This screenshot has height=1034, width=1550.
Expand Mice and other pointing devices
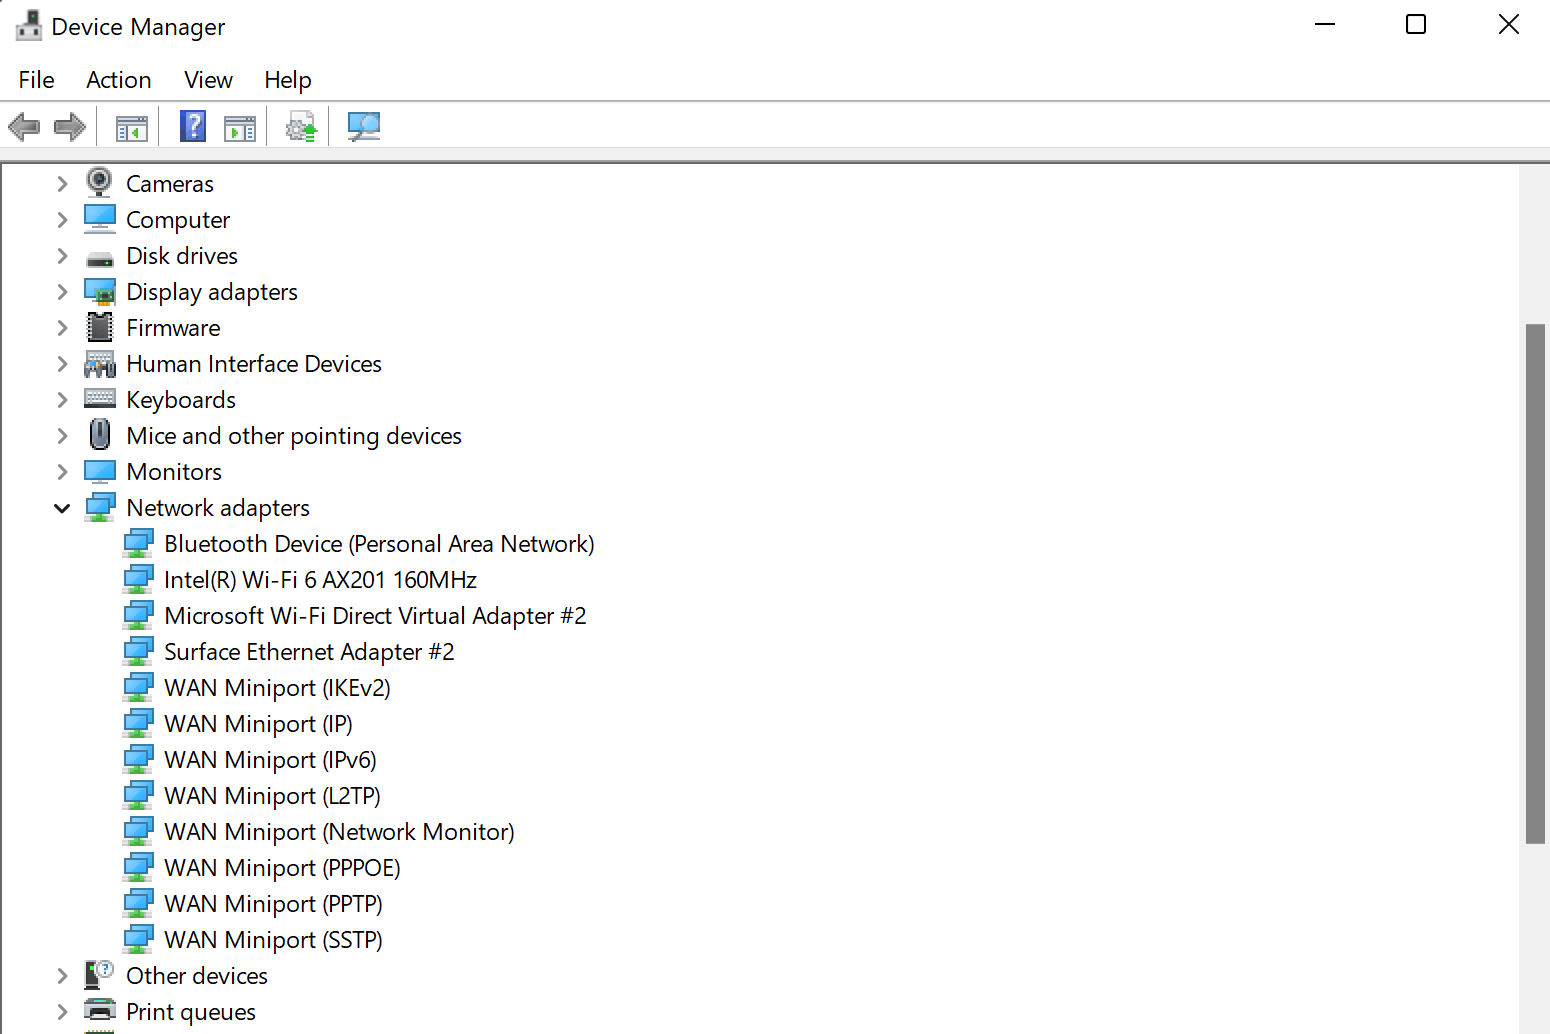point(62,435)
